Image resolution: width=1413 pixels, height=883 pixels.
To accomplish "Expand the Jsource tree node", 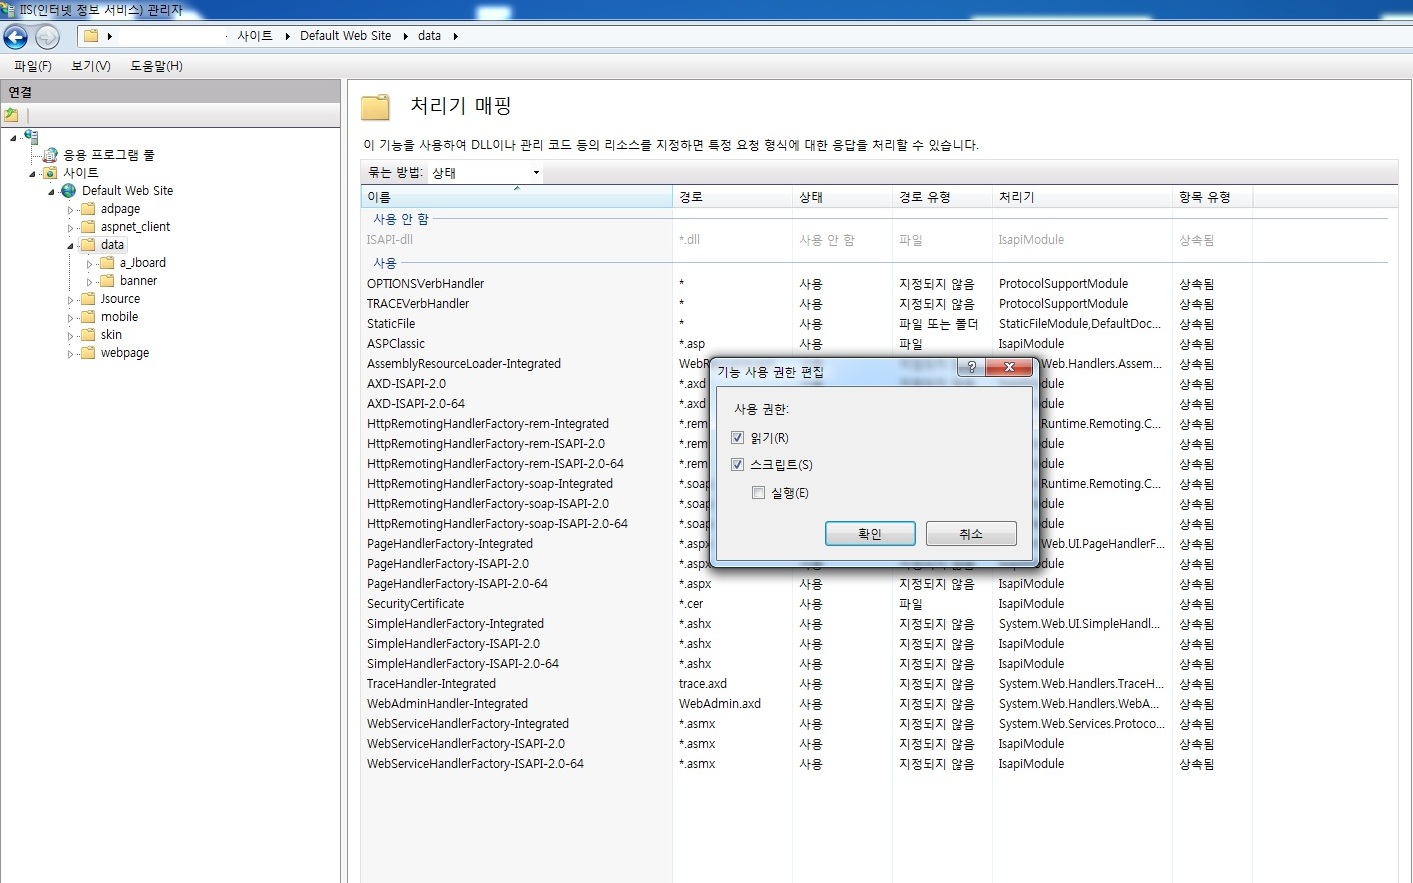I will pyautogui.click(x=70, y=300).
